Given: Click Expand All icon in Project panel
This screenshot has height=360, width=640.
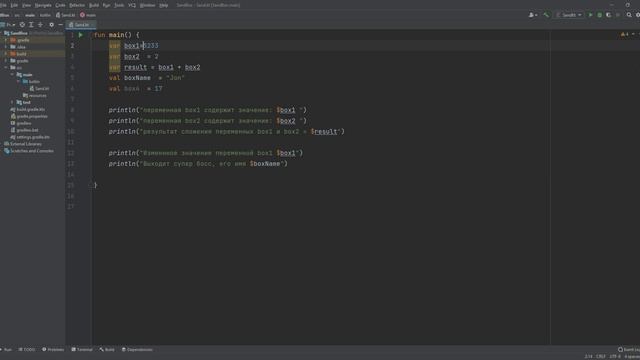Looking at the screenshot, I should pos(31,25).
